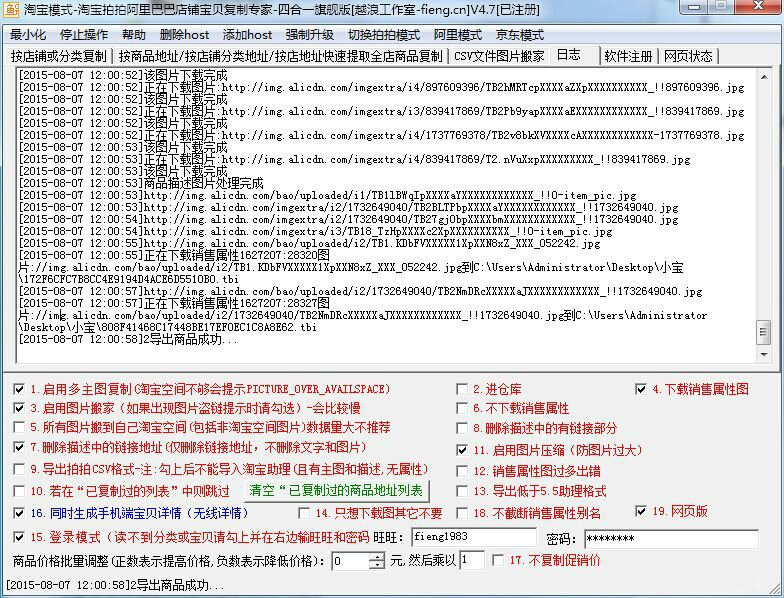Switch to 阿里模式

(458, 34)
